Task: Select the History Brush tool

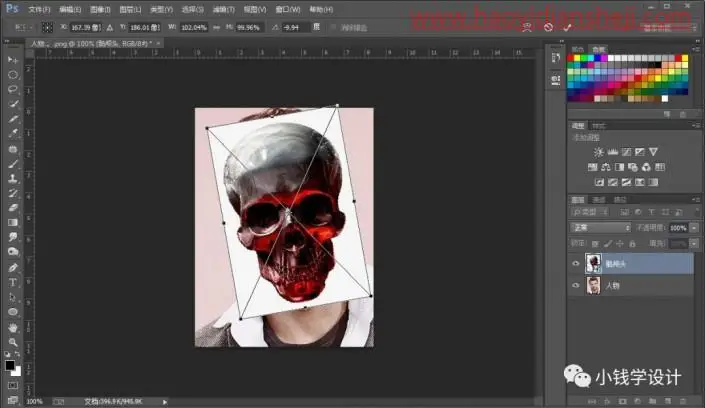Action: point(13,193)
